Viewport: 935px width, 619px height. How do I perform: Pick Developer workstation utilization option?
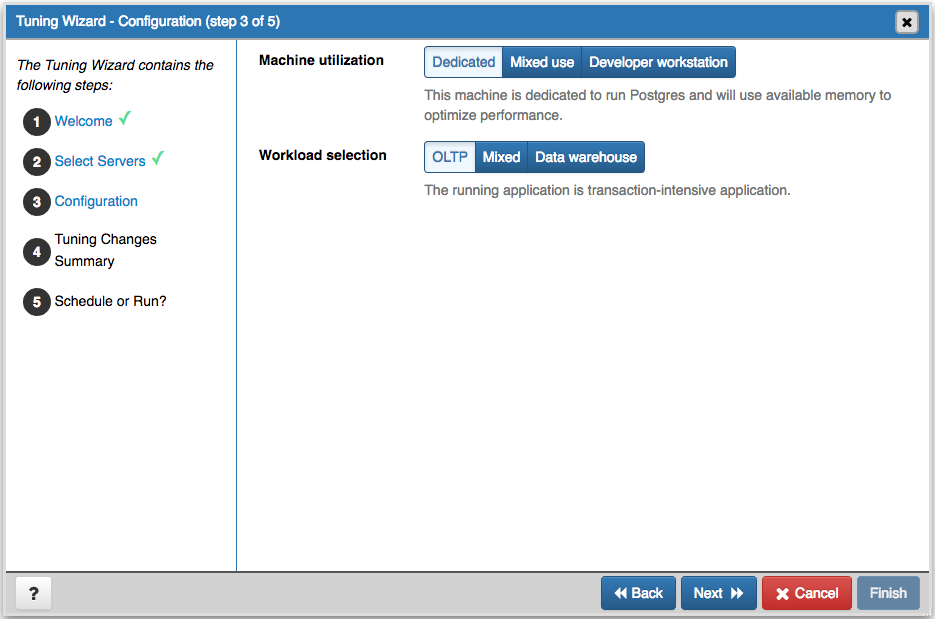[x=658, y=62]
